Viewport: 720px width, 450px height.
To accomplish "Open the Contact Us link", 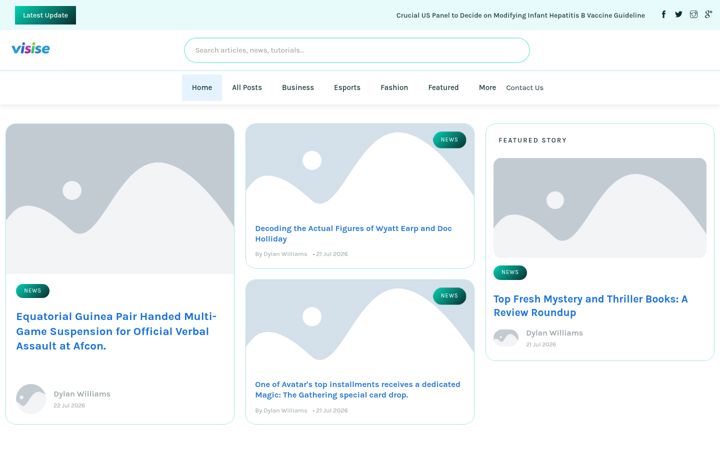I will [525, 88].
